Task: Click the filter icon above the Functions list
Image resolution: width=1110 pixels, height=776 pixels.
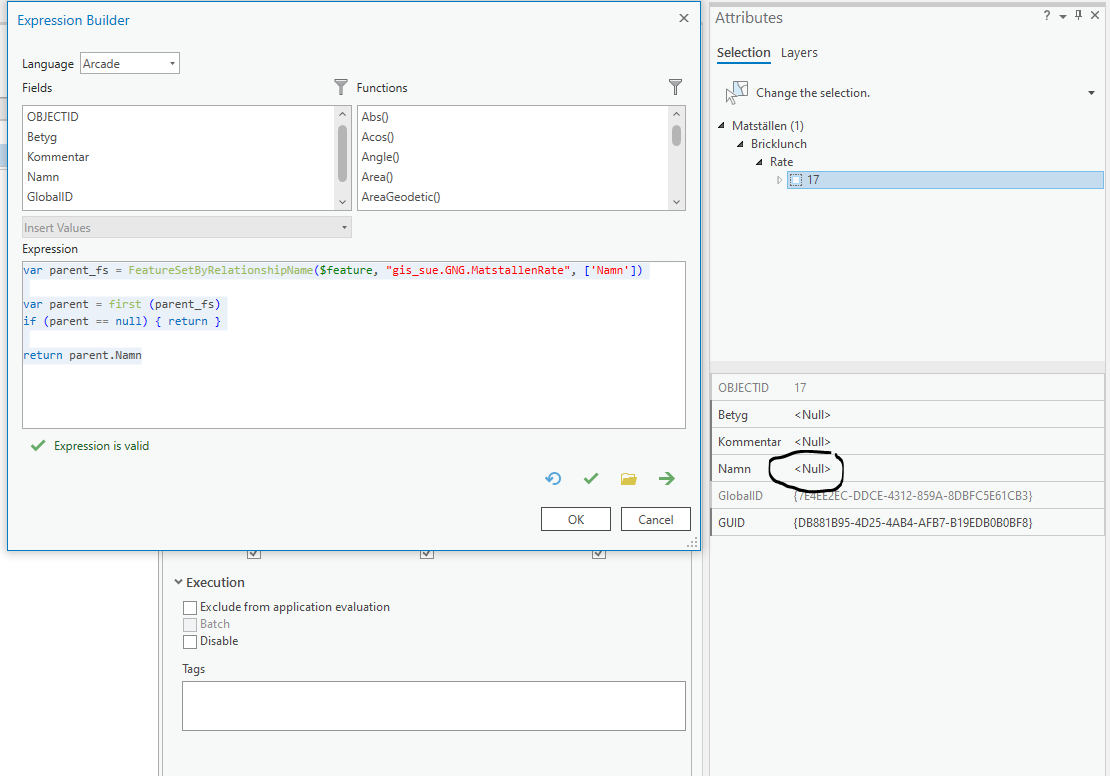Action: click(x=675, y=87)
